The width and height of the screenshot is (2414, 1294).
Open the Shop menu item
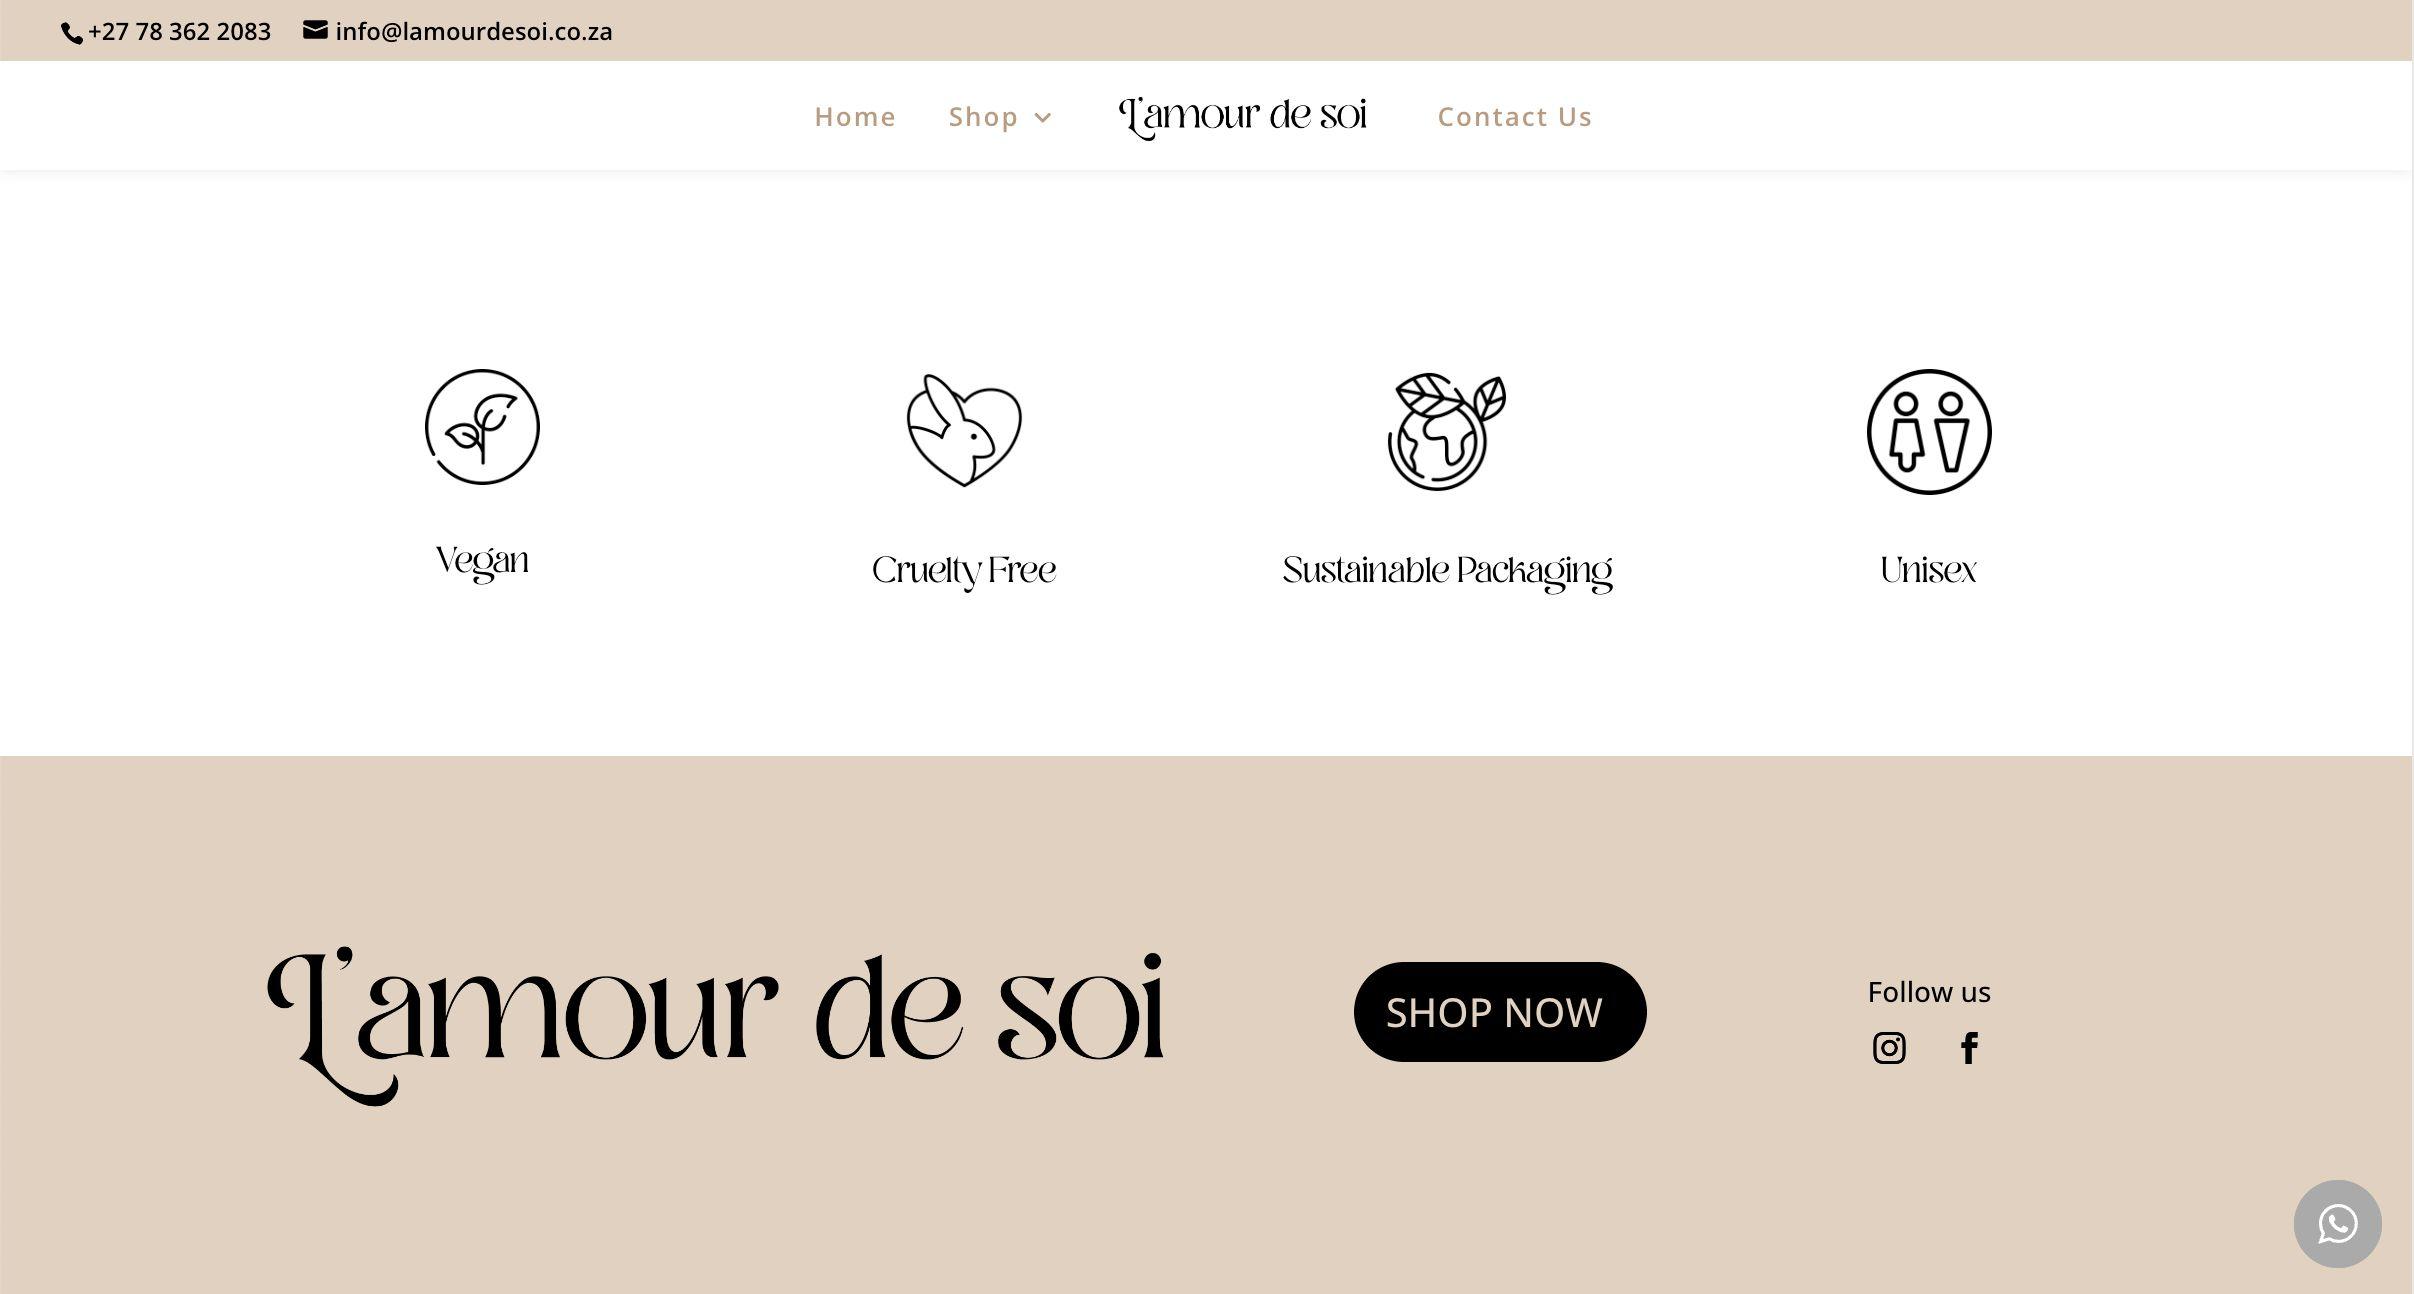click(983, 117)
